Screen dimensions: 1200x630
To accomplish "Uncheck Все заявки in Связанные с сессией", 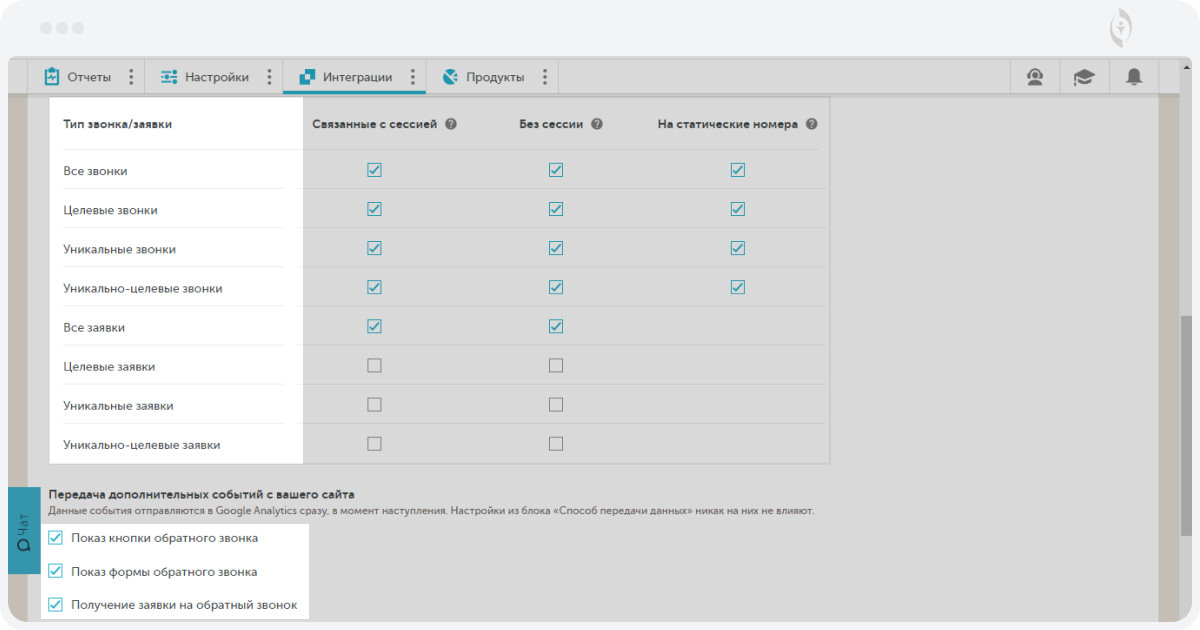I will click(x=374, y=326).
